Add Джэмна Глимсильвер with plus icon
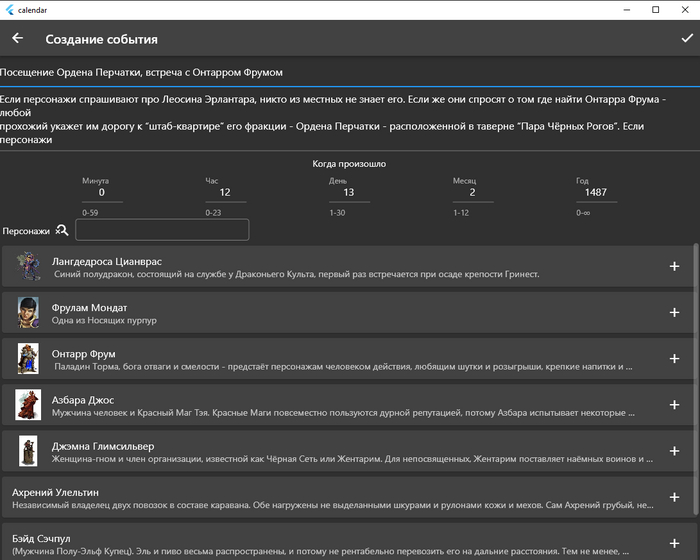700x560 pixels. click(x=674, y=451)
